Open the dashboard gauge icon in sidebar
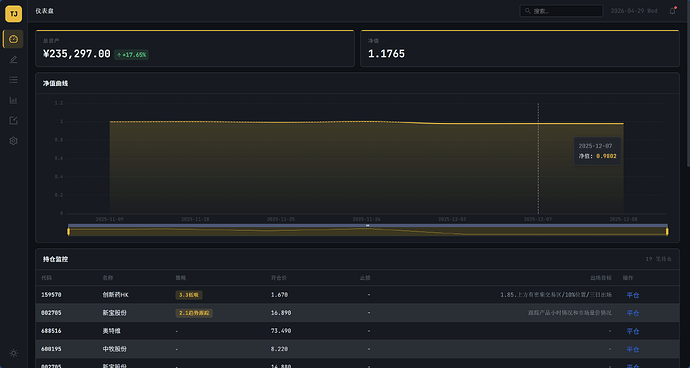The image size is (690, 368). [14, 39]
